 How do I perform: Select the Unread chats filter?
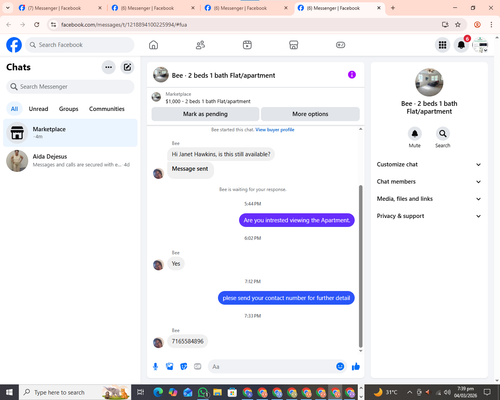coord(38,109)
